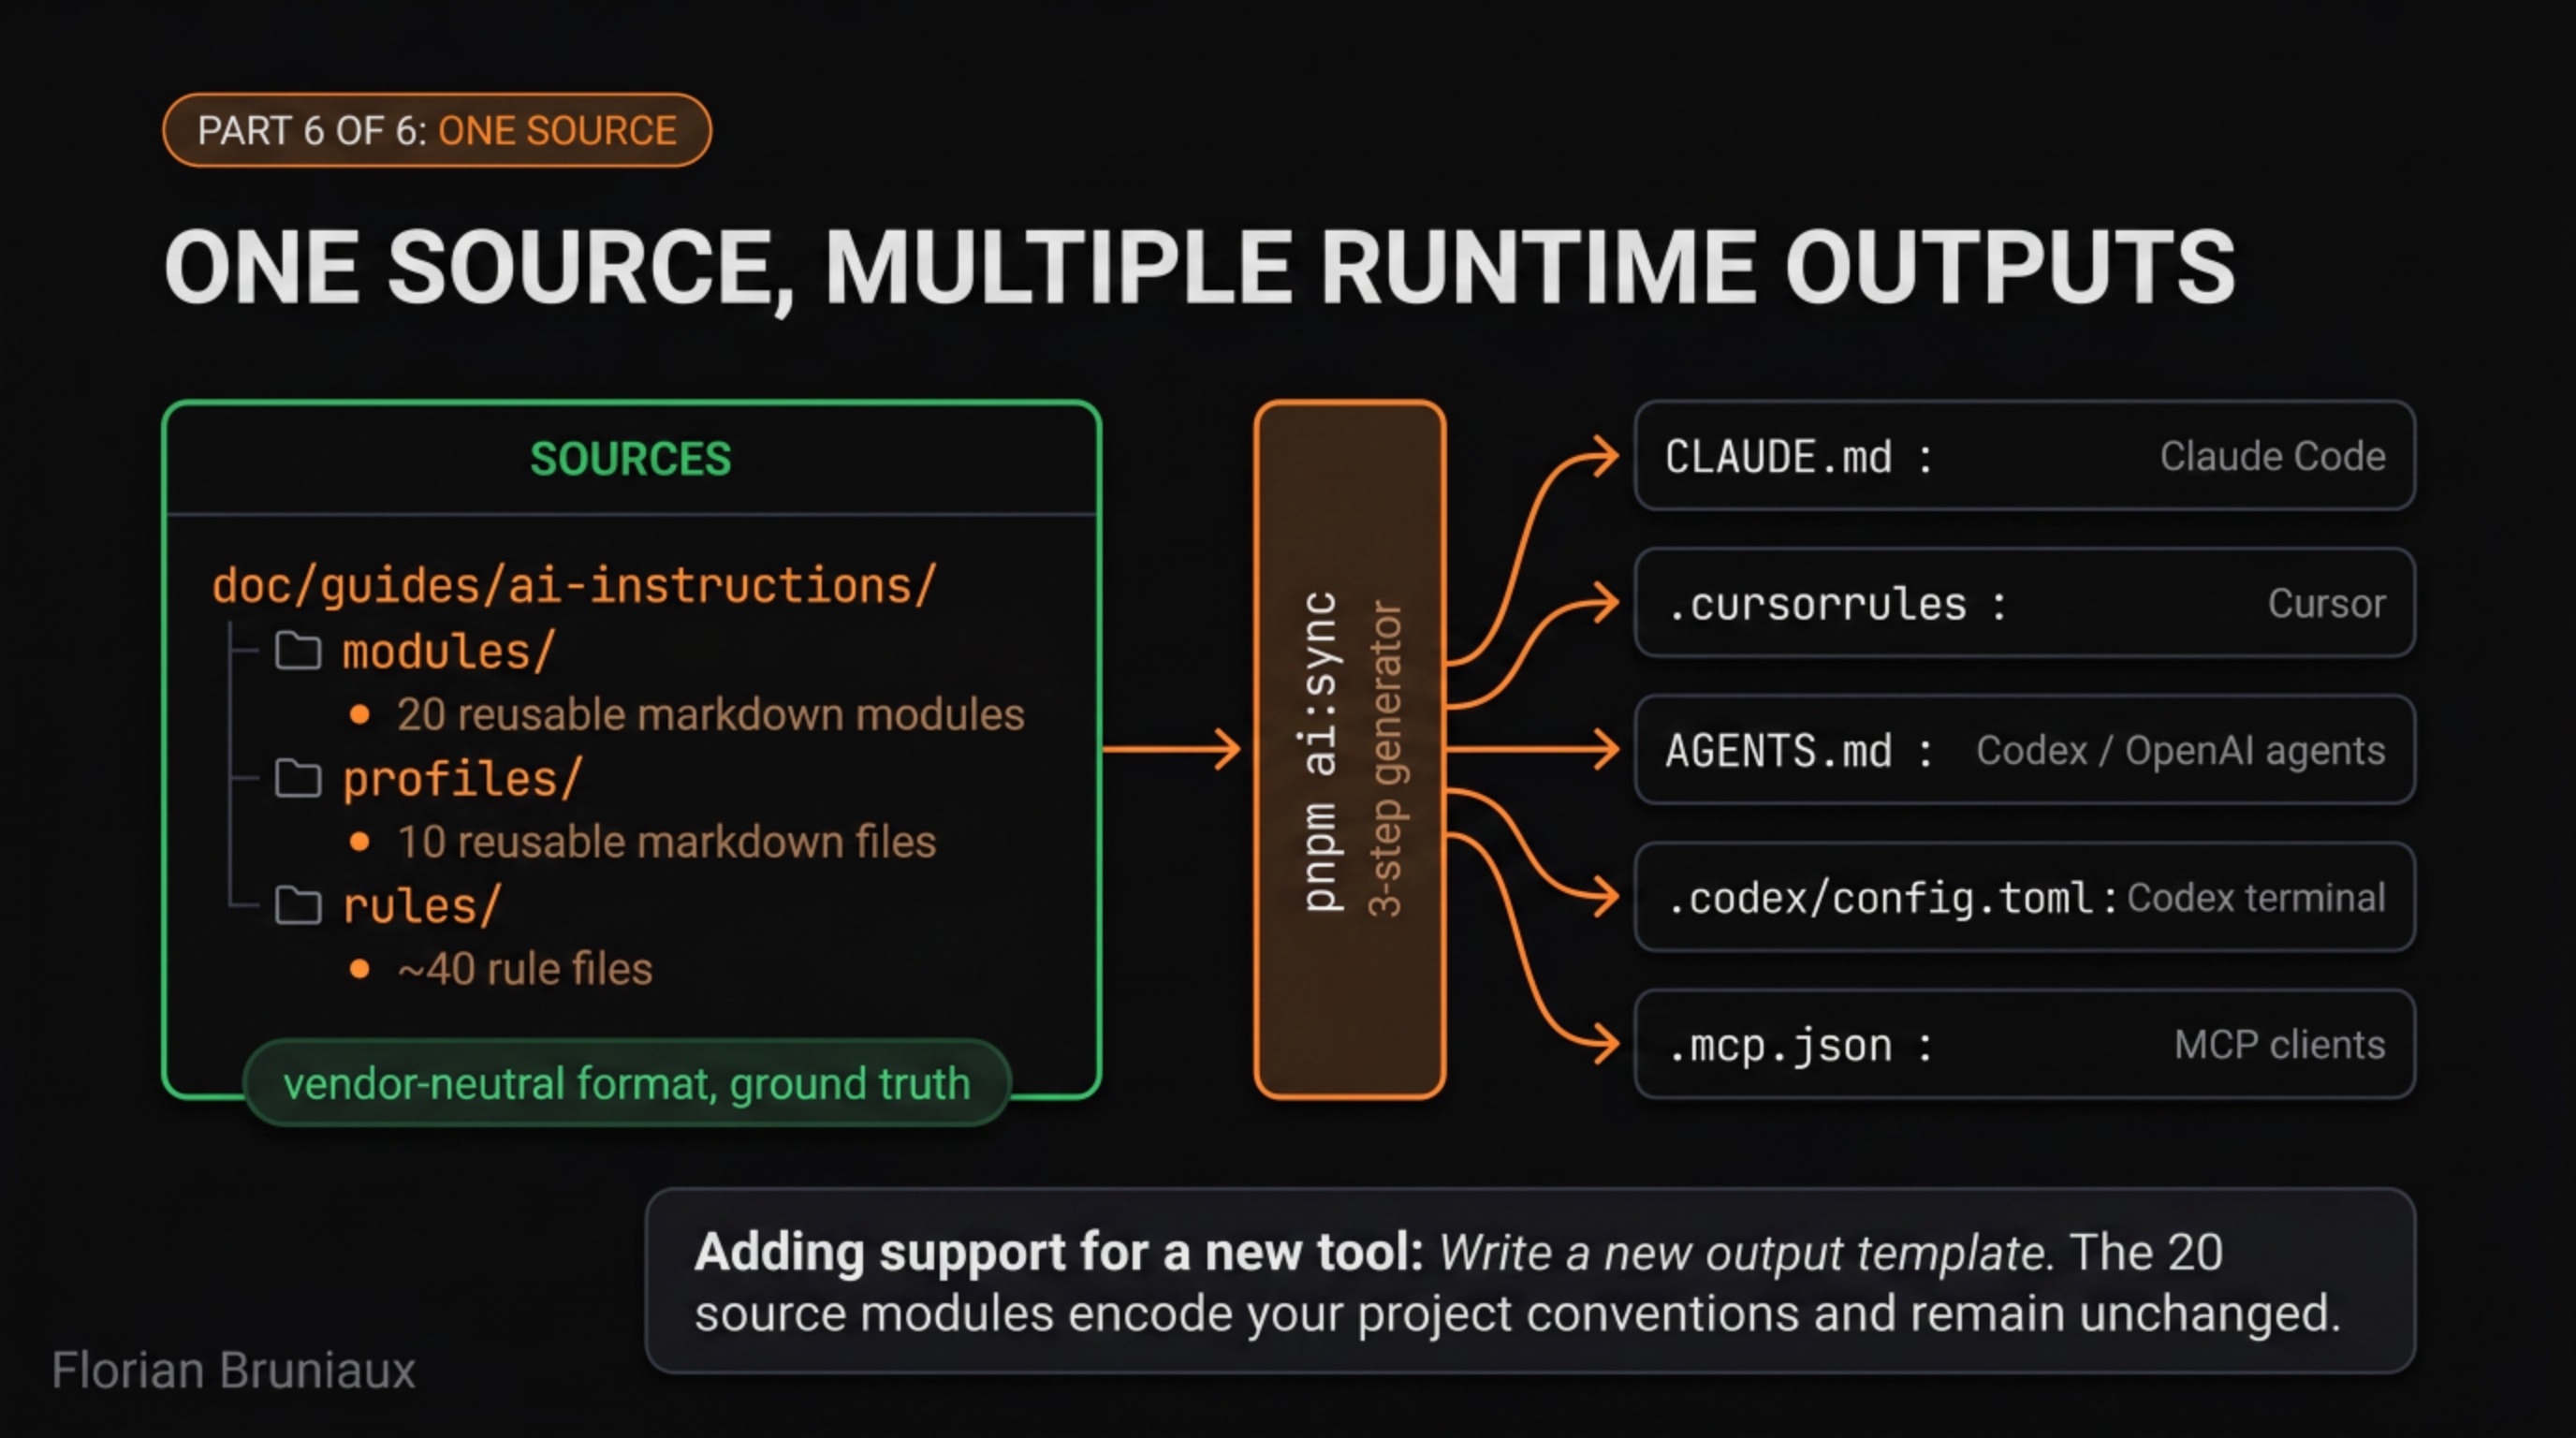Click the 'Cursor' label

[2326, 603]
